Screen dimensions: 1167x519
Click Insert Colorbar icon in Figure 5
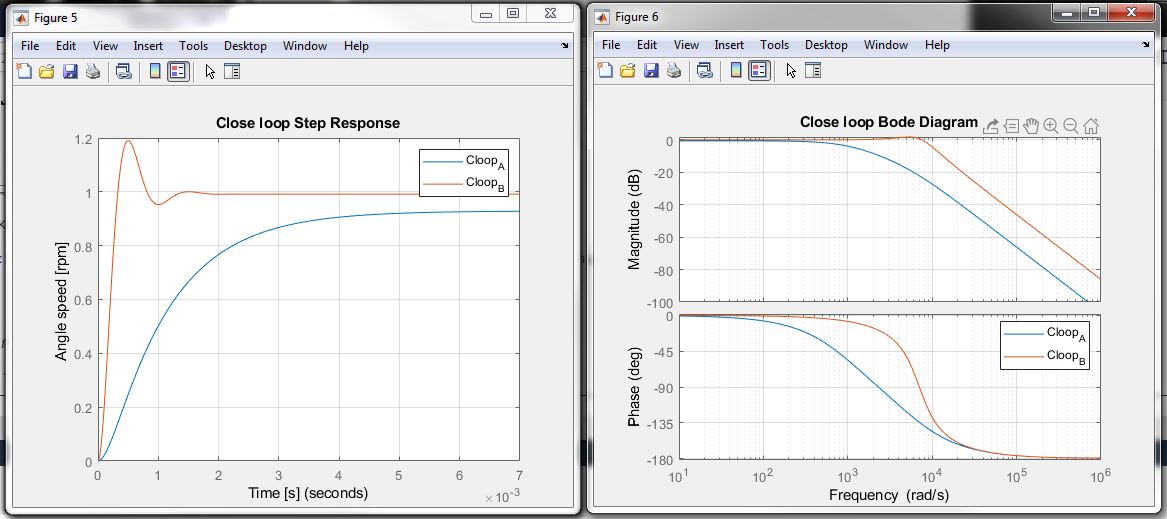(x=155, y=71)
